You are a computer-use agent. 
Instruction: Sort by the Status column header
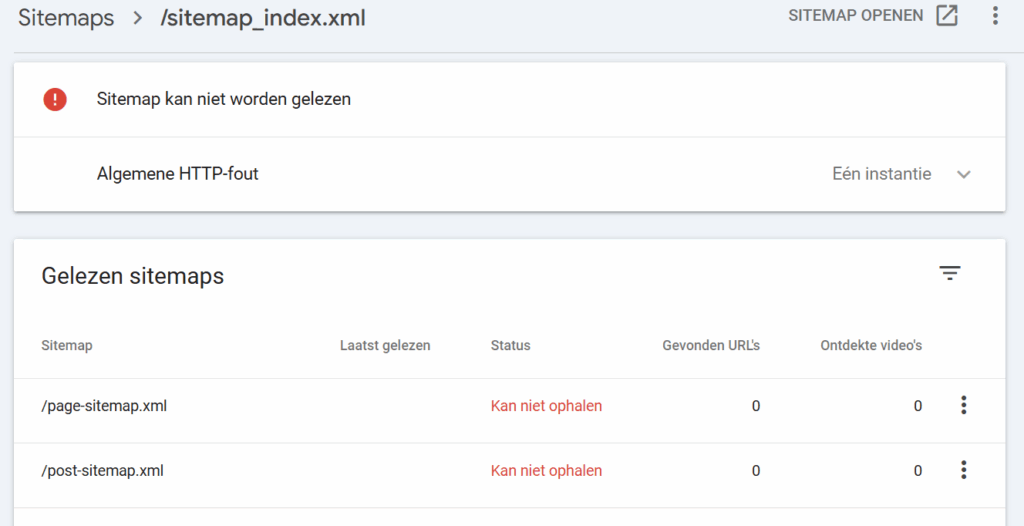510,345
